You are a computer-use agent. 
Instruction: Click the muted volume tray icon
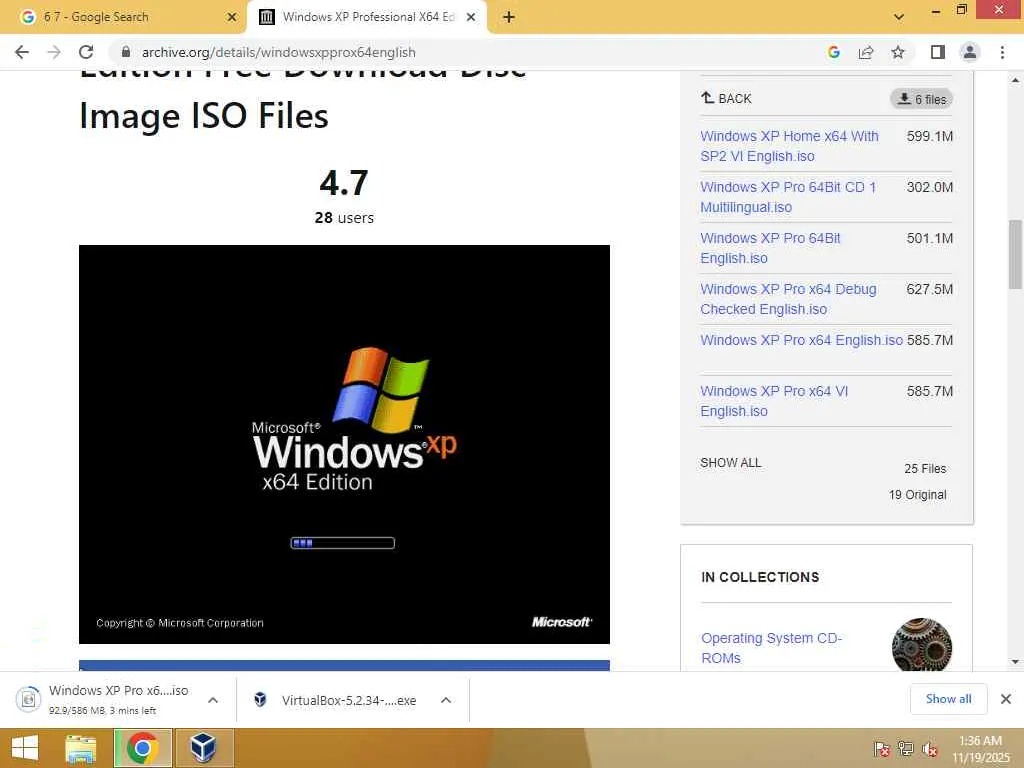tap(929, 749)
